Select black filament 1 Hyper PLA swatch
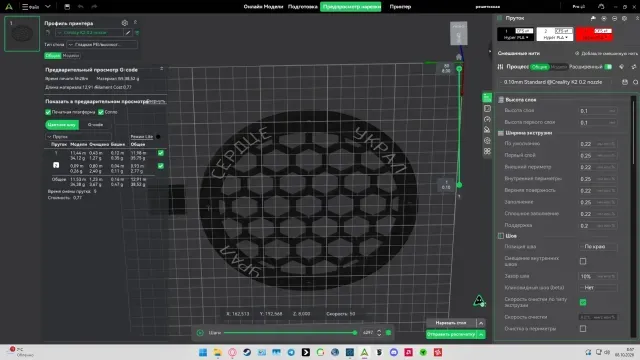Screen dimensions: 640x360 click(516, 34)
